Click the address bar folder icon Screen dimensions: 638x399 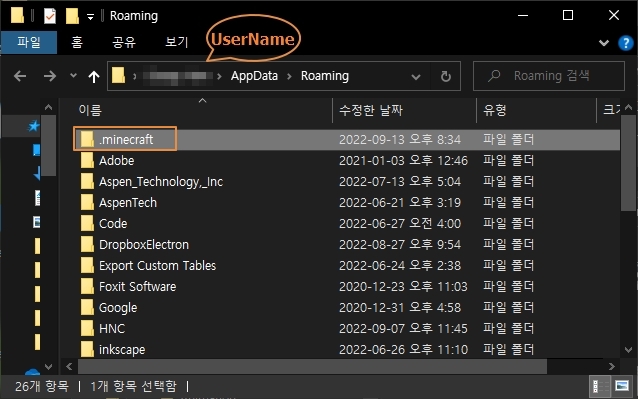(x=118, y=76)
